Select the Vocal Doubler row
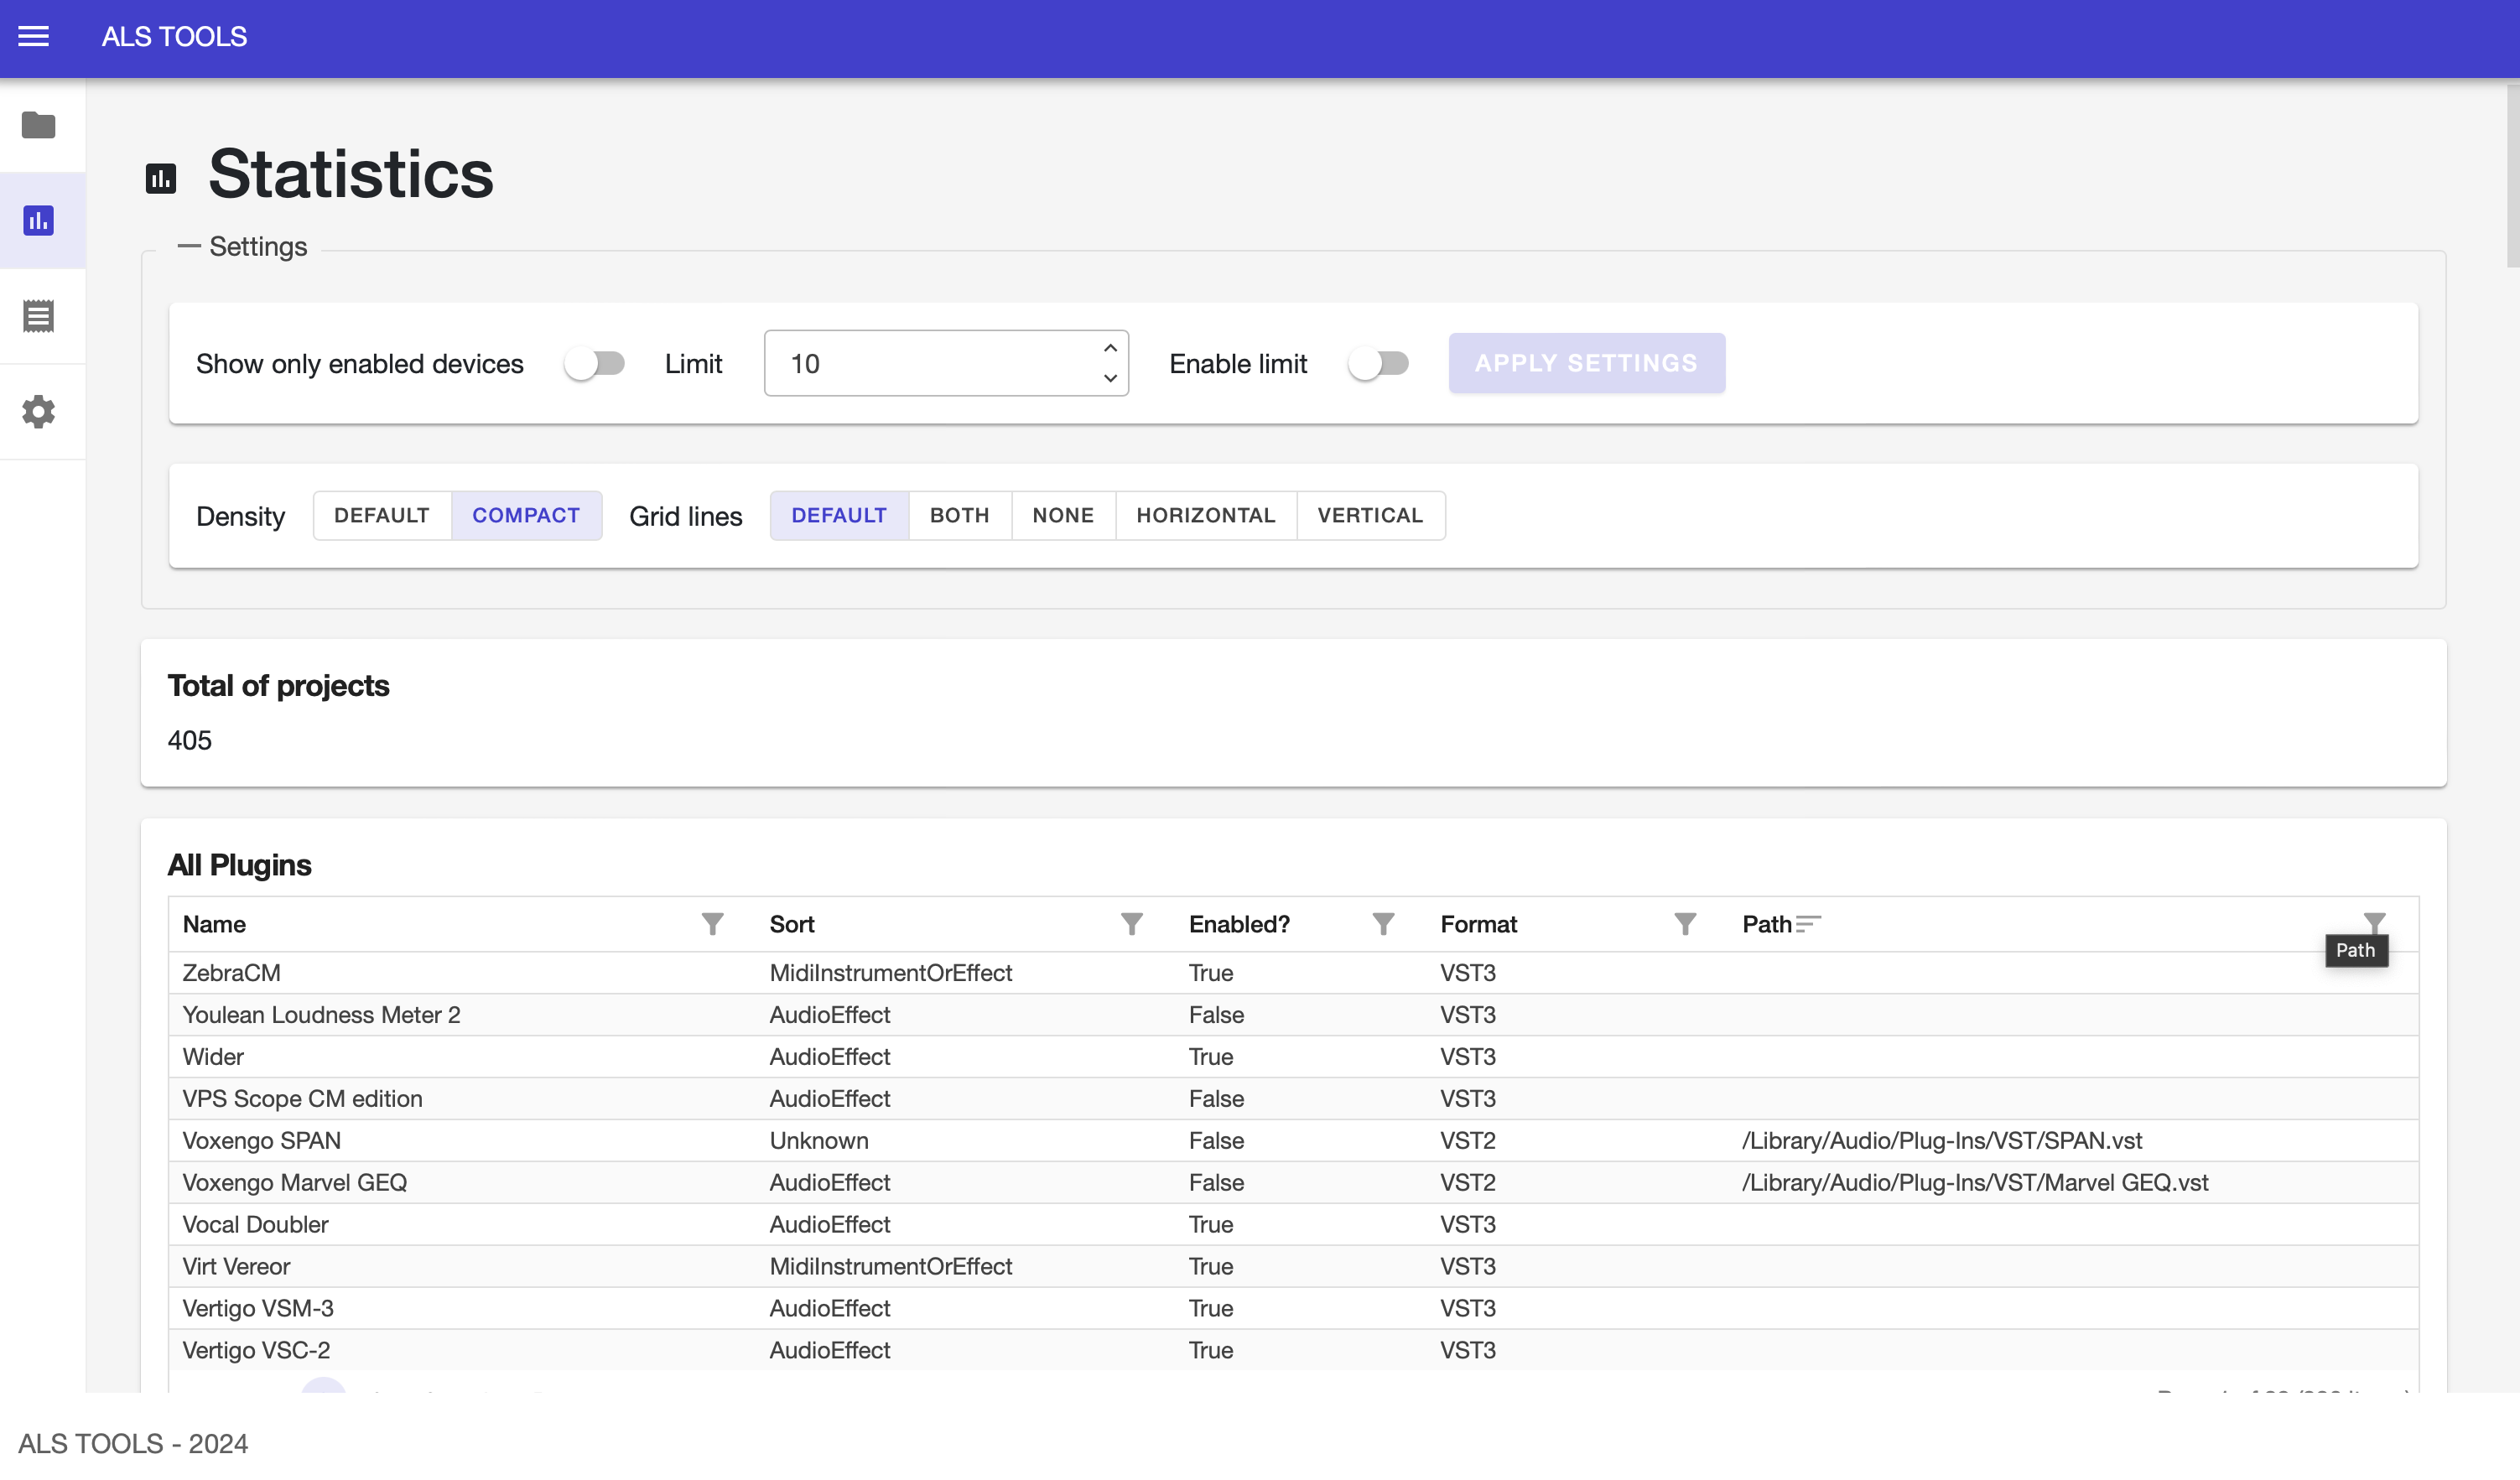 click(1293, 1224)
